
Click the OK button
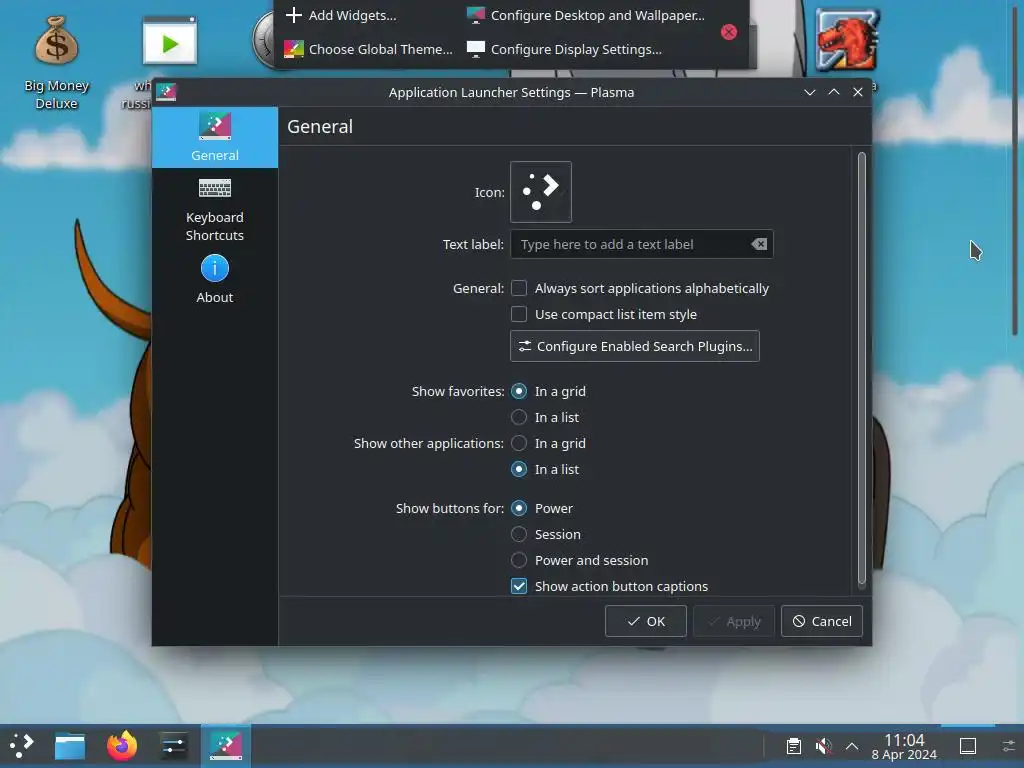coord(645,621)
